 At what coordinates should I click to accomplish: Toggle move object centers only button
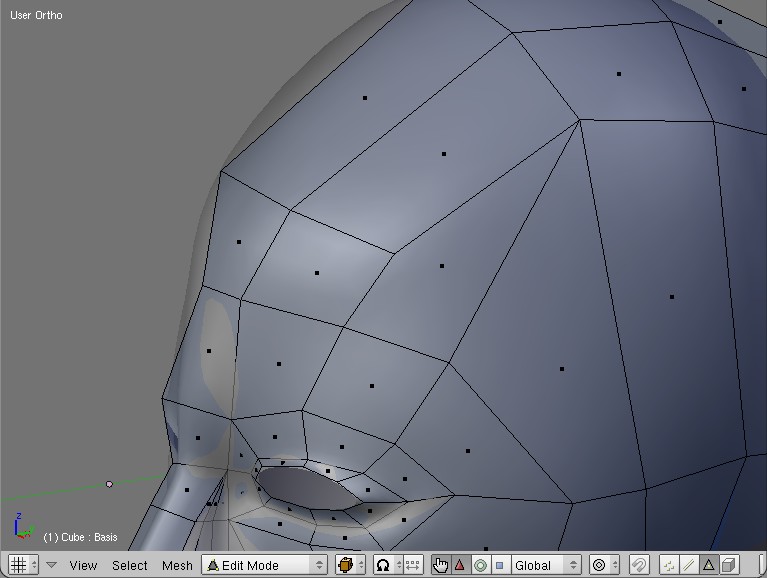click(413, 565)
